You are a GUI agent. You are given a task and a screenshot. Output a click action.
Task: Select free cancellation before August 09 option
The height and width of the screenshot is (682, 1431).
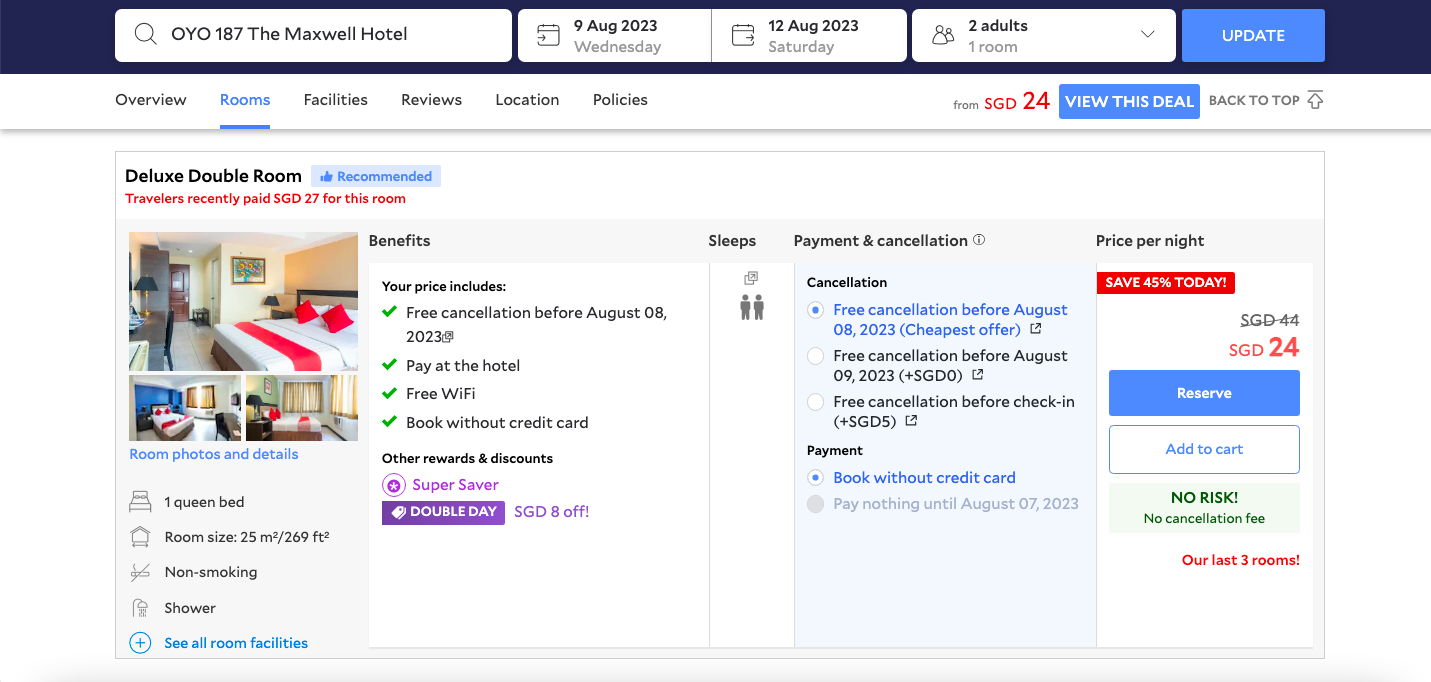816,356
